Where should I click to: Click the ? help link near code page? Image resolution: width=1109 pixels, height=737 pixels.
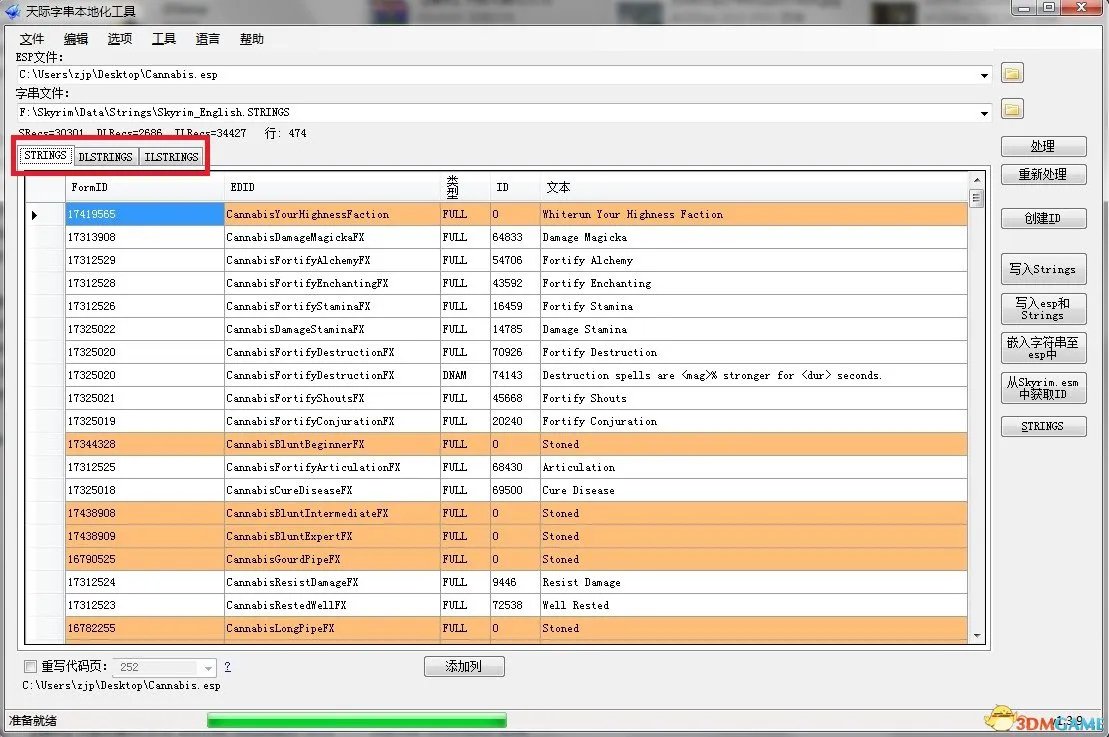pos(227,667)
